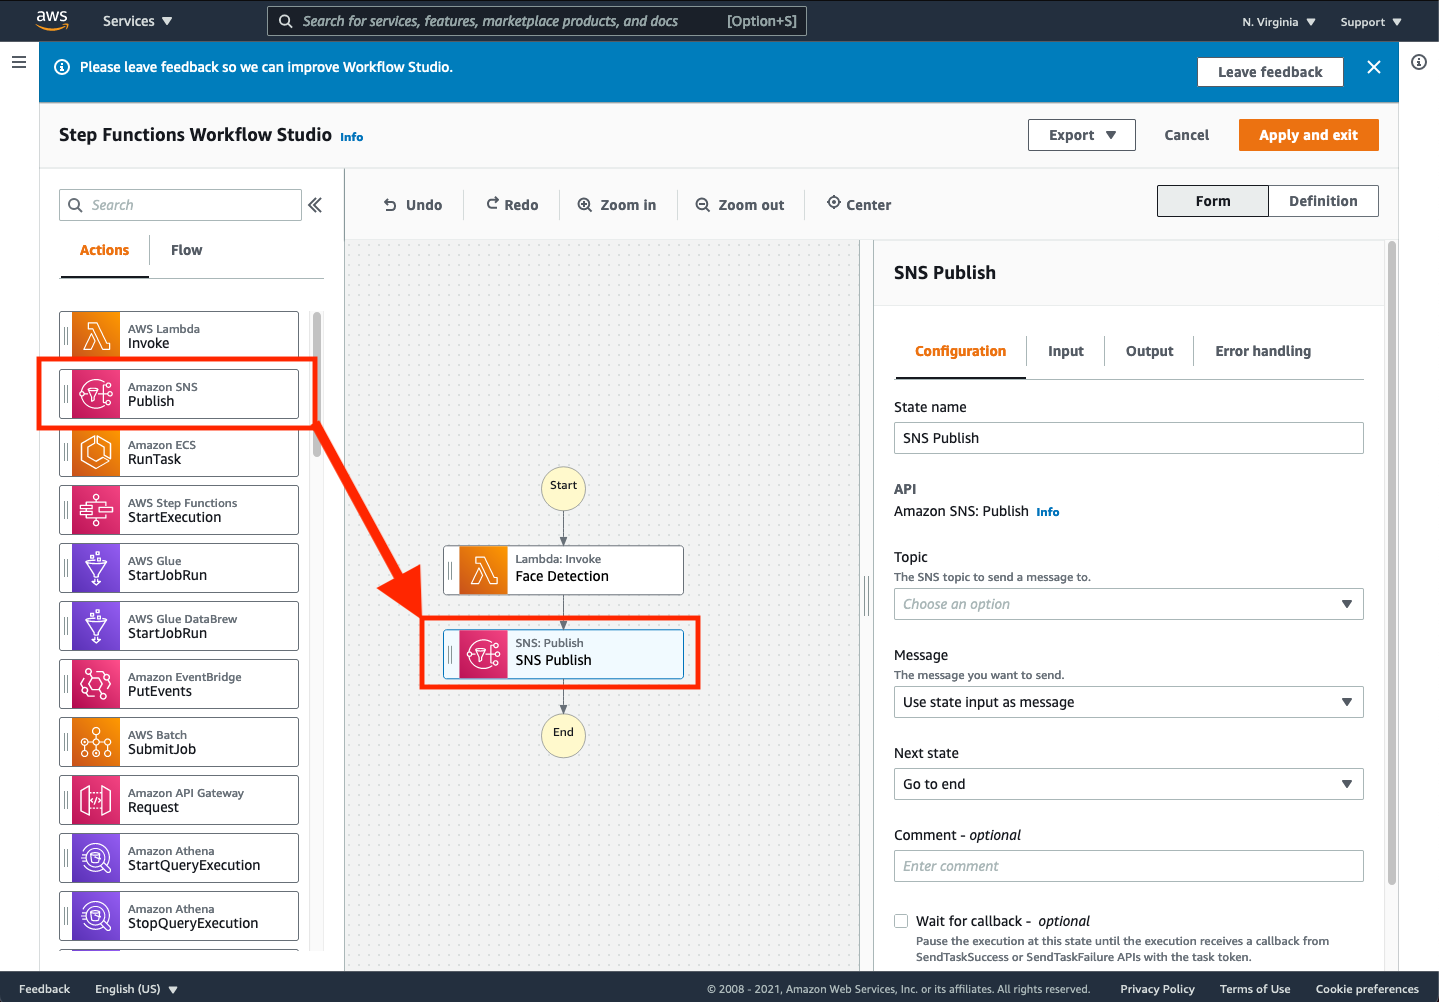This screenshot has width=1439, height=1002.
Task: Open the Privacy Policy link
Action: click(x=1157, y=989)
